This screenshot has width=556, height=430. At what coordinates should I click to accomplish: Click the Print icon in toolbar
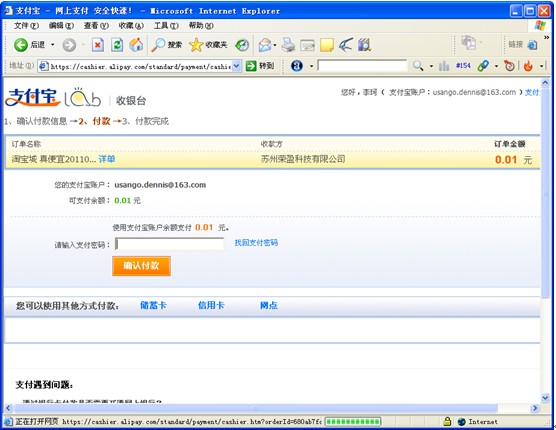[288, 45]
